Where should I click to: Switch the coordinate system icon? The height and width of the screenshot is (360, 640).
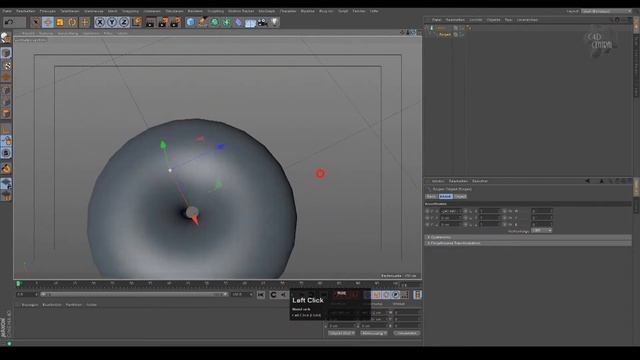[x=137, y=22]
